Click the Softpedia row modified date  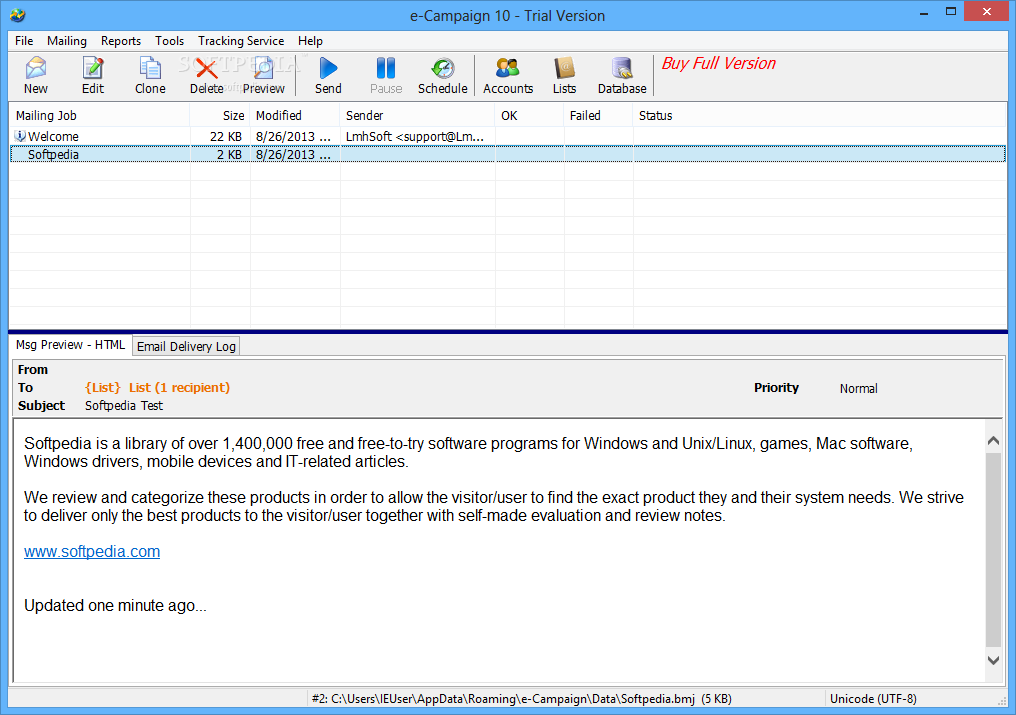tap(294, 154)
